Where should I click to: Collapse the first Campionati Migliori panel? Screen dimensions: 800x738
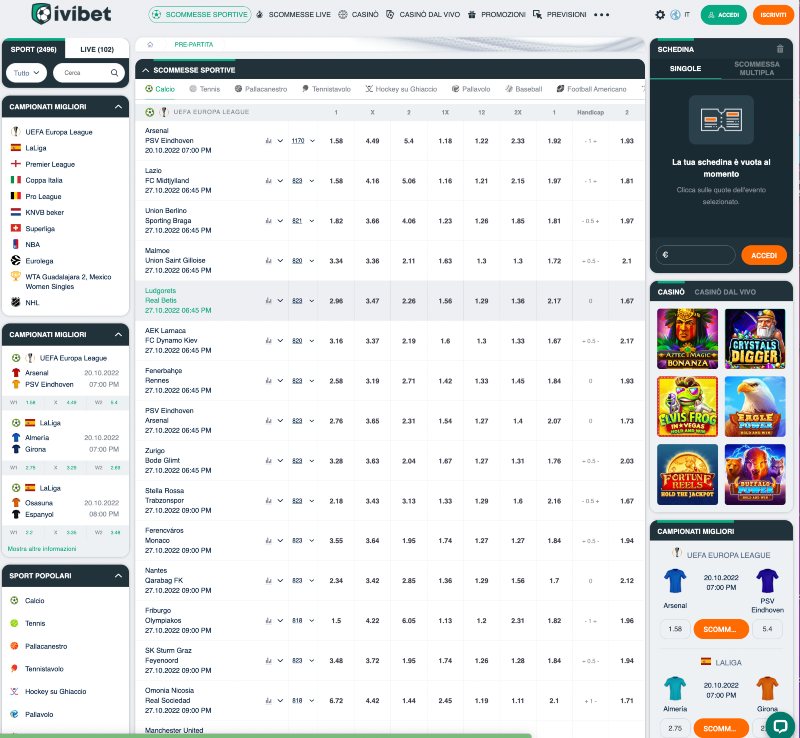pos(118,107)
